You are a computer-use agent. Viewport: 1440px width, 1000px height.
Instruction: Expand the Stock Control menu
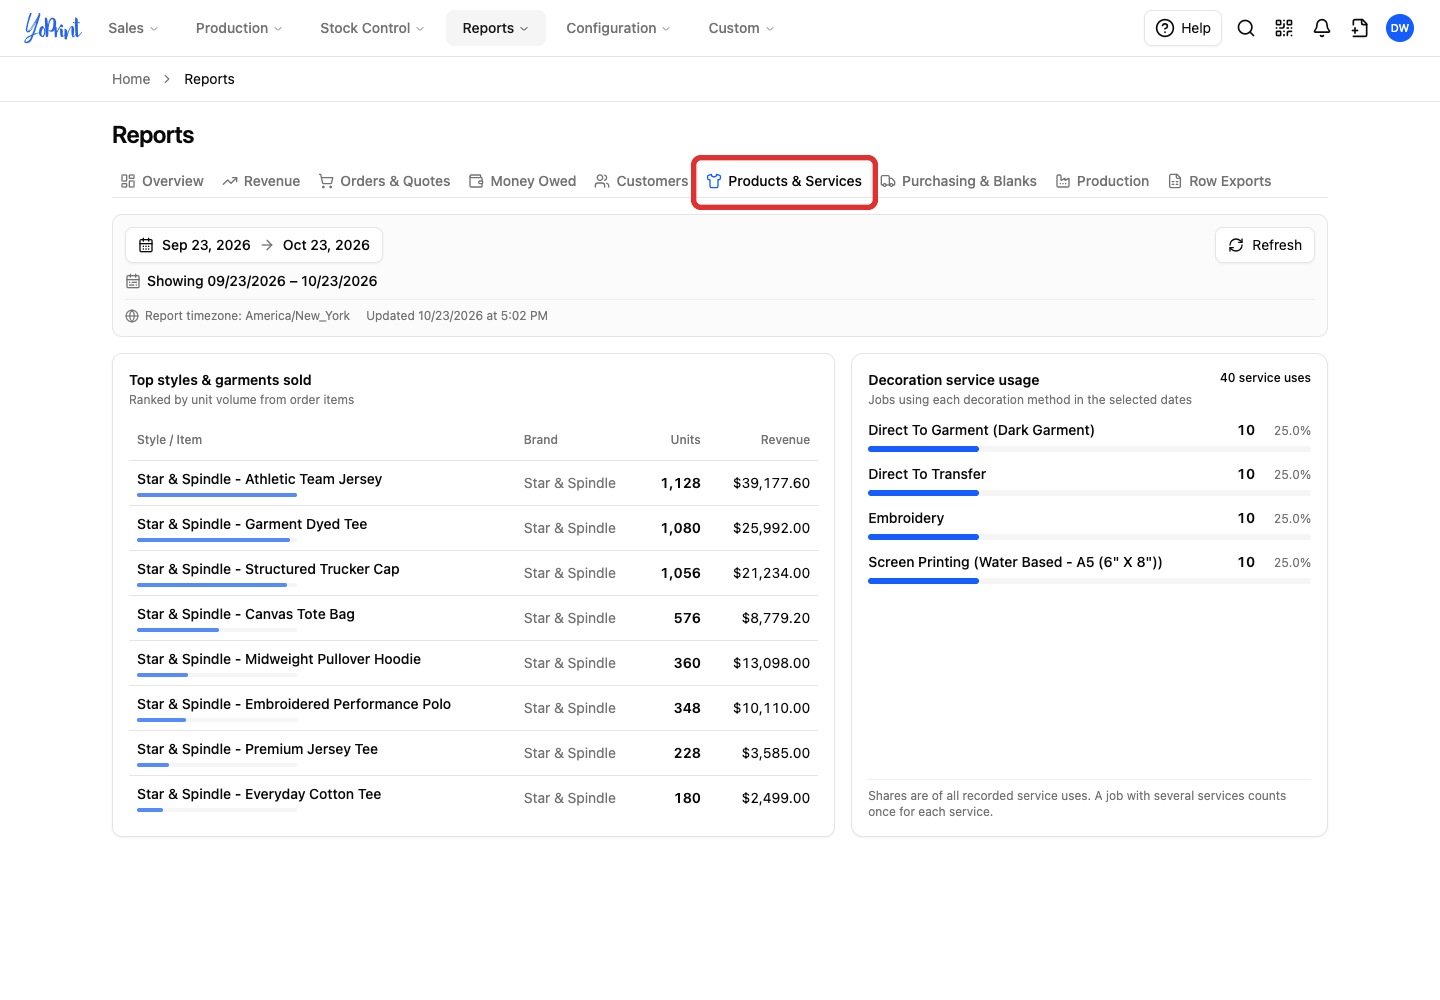click(x=372, y=28)
